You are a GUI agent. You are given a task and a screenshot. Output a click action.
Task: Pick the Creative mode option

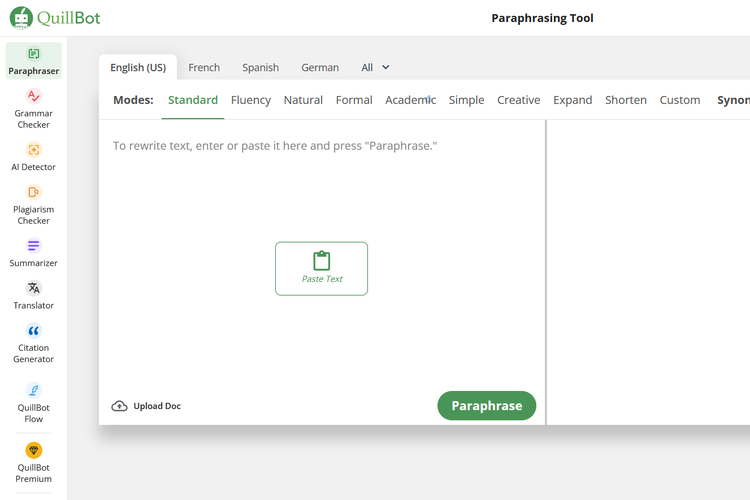click(518, 100)
